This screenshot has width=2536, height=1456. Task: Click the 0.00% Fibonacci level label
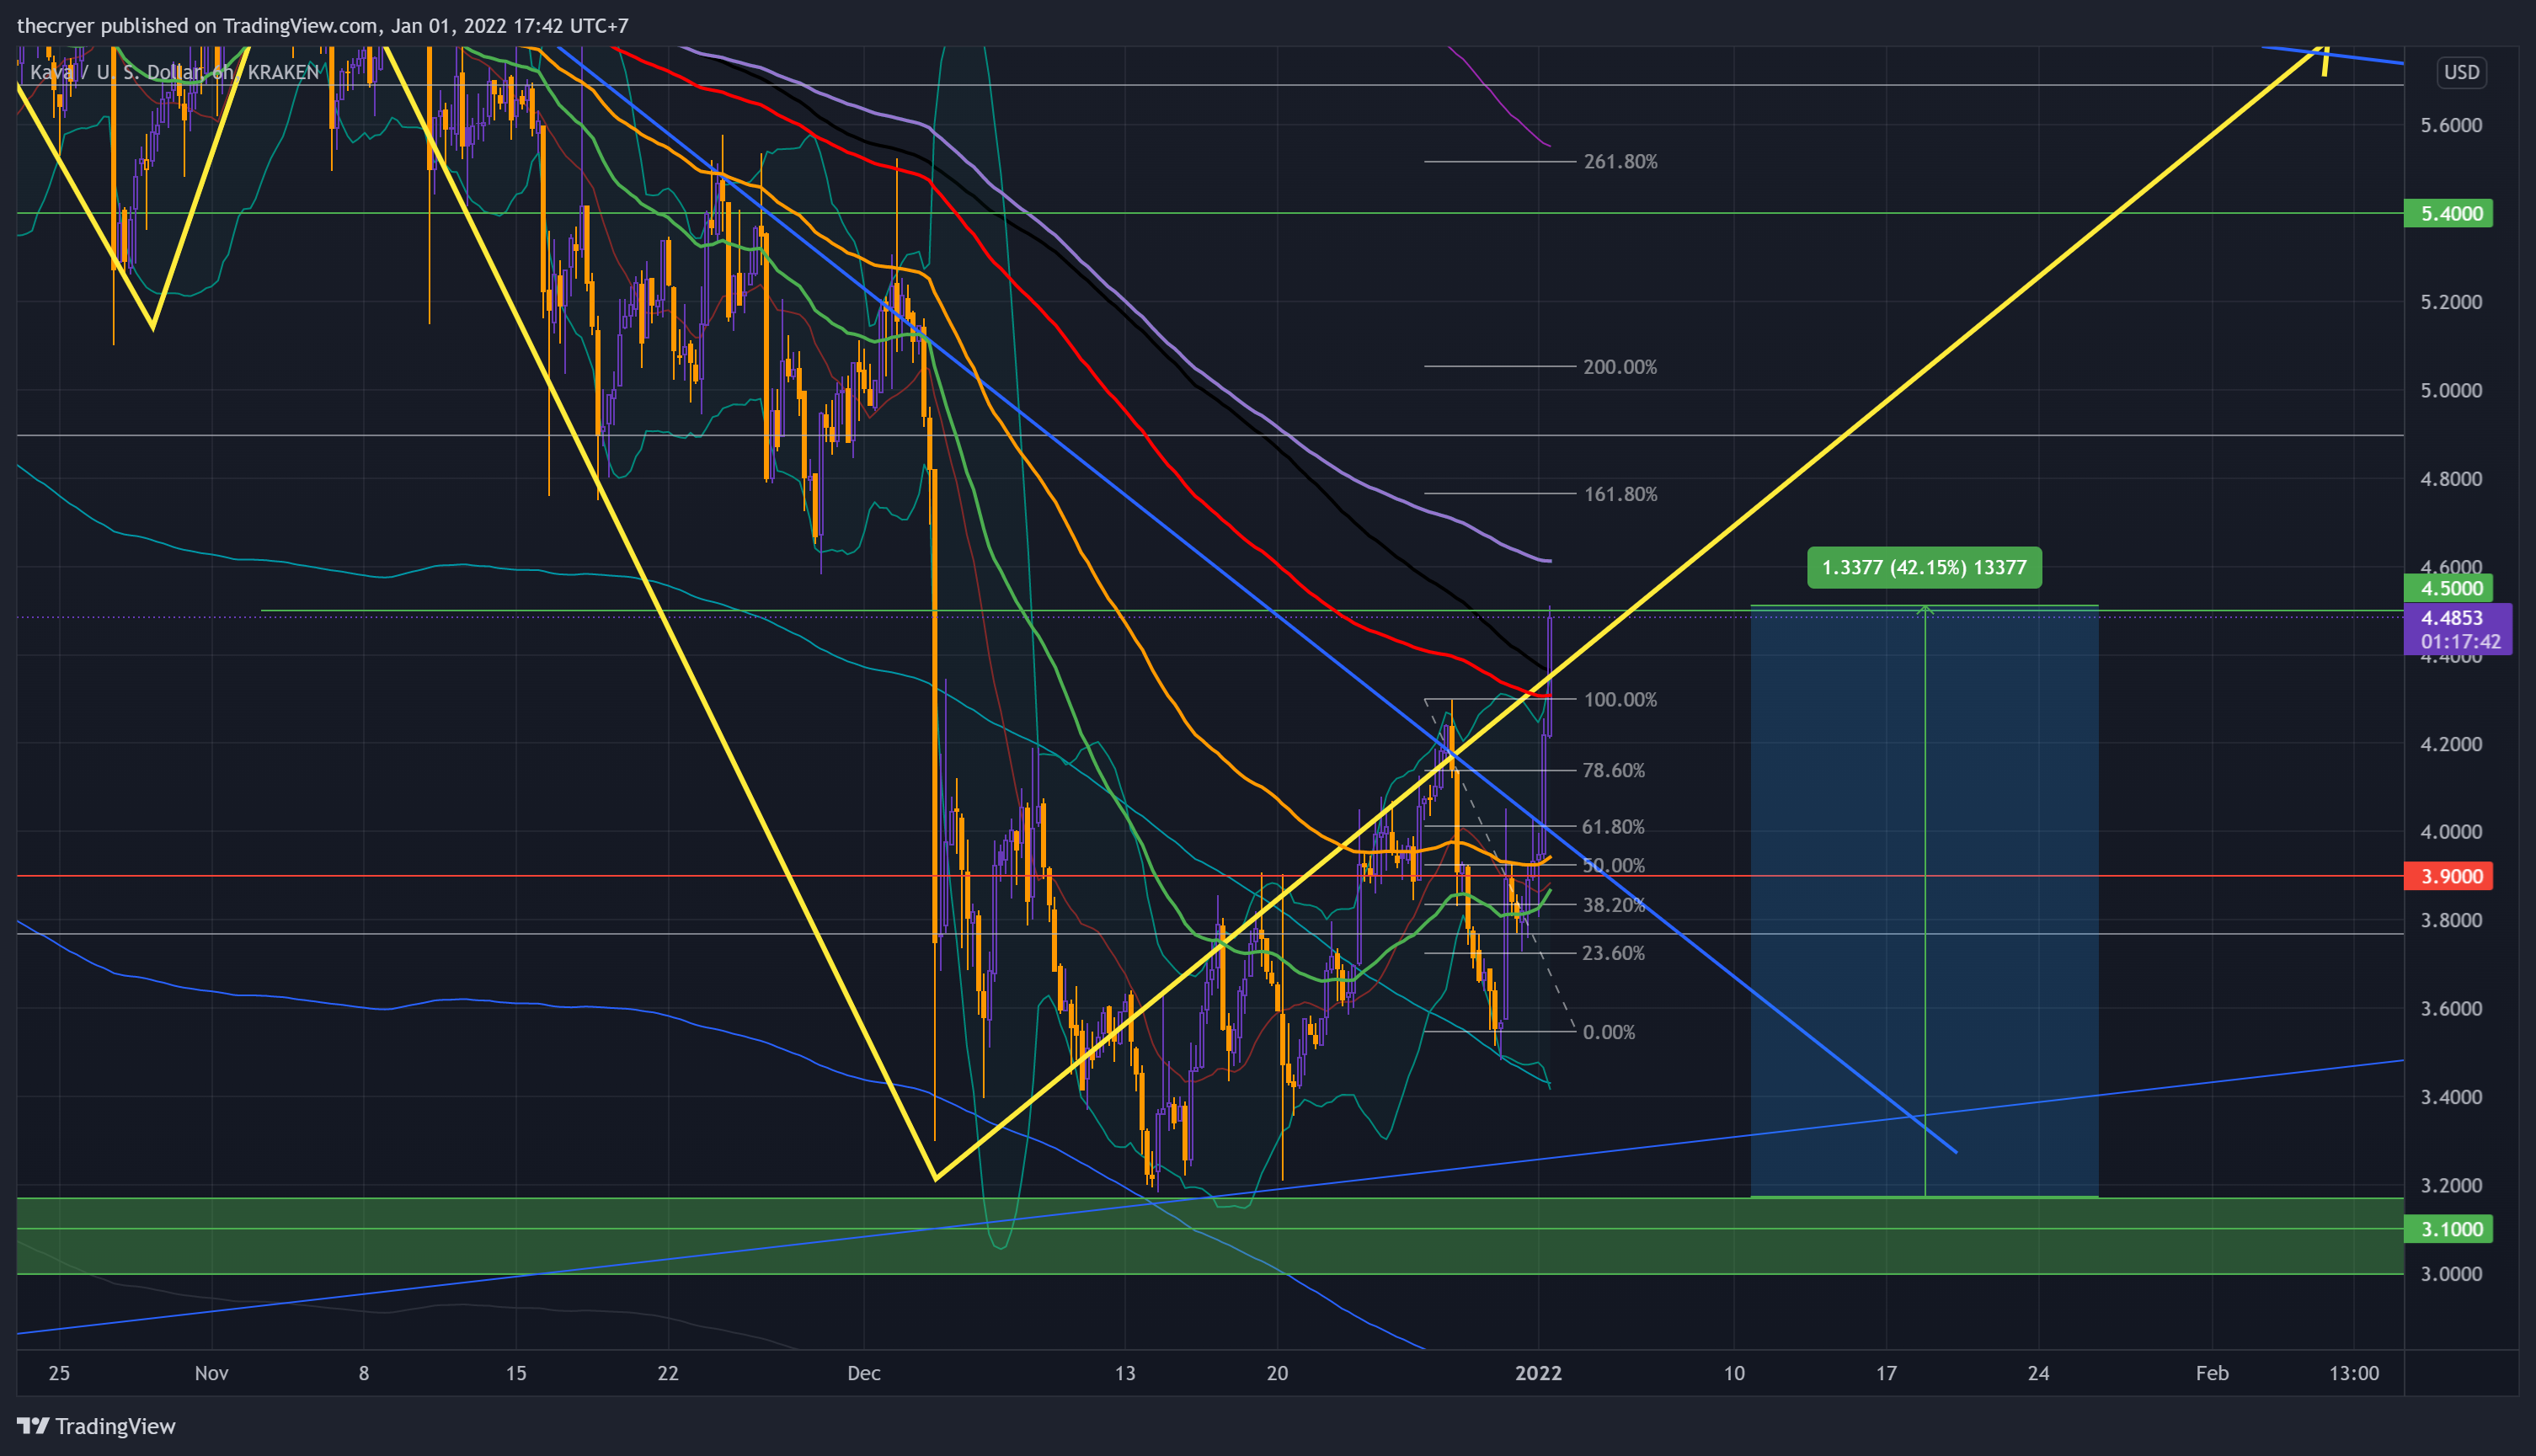tap(1609, 1032)
